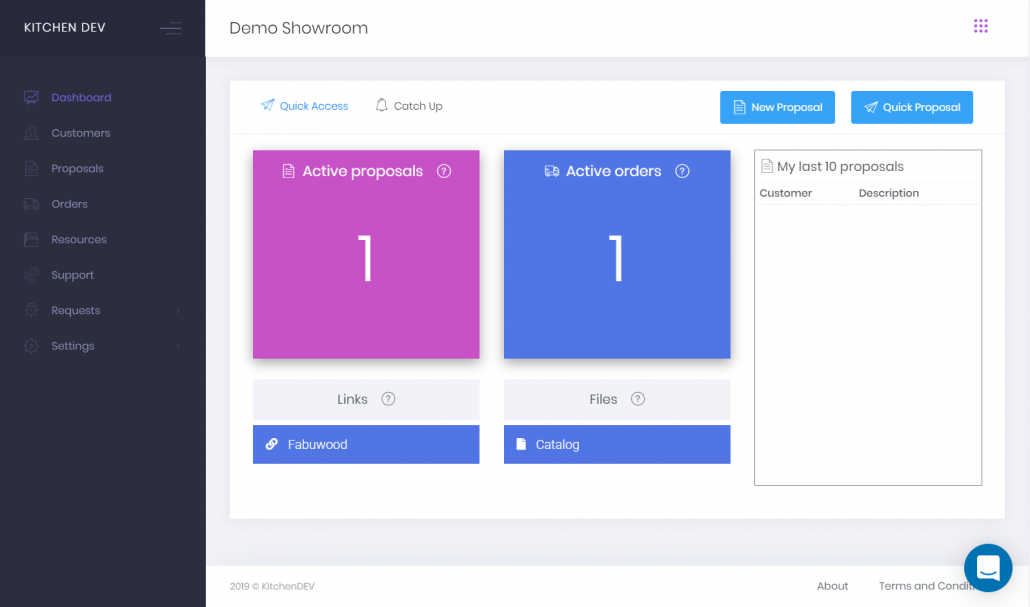
Task: Open the chat bubble in the corner
Action: click(x=988, y=568)
